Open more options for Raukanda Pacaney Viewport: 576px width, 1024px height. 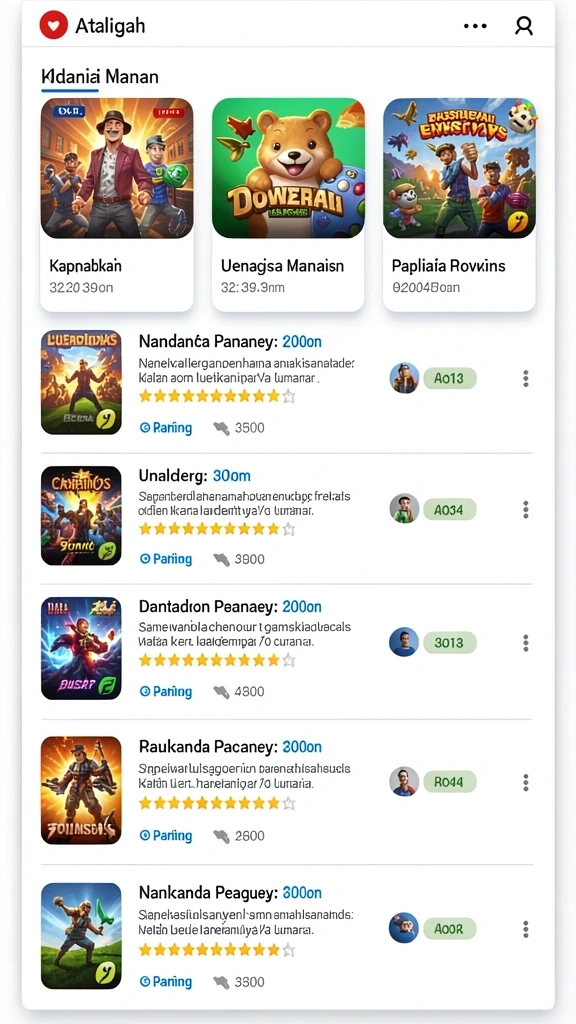pyautogui.click(x=526, y=782)
